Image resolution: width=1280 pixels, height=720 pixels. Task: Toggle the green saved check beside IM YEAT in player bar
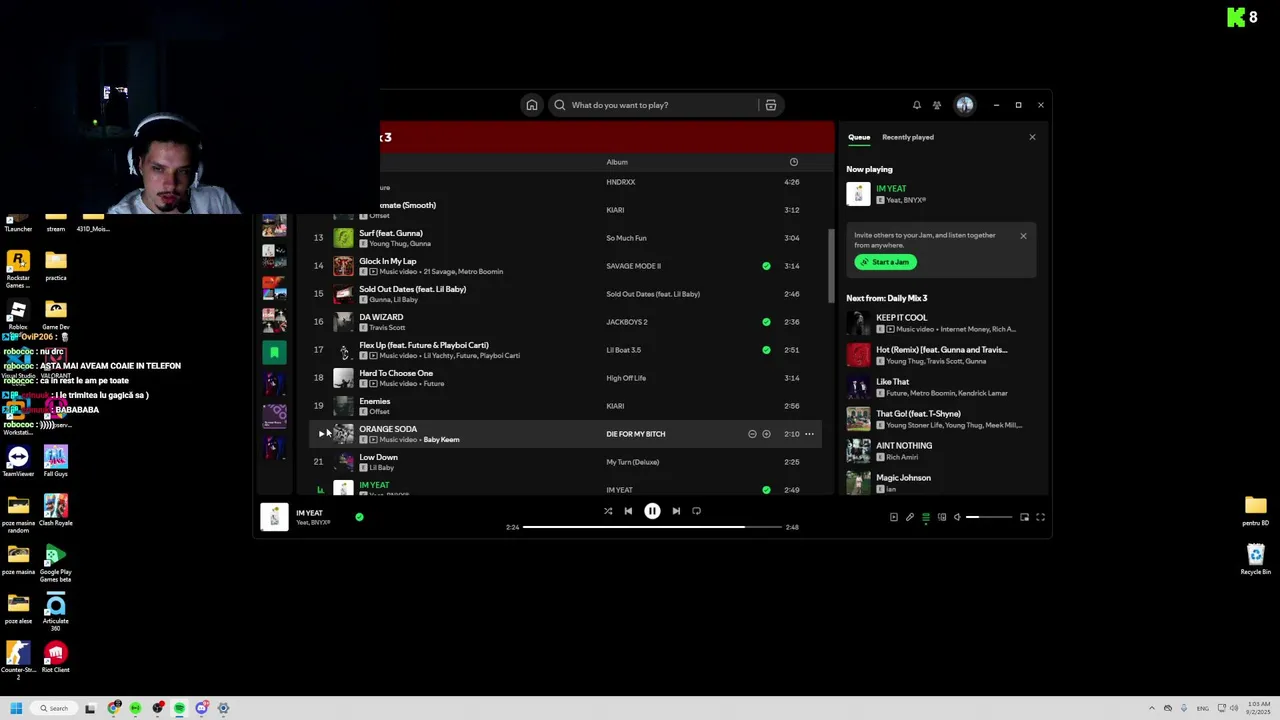click(x=359, y=517)
